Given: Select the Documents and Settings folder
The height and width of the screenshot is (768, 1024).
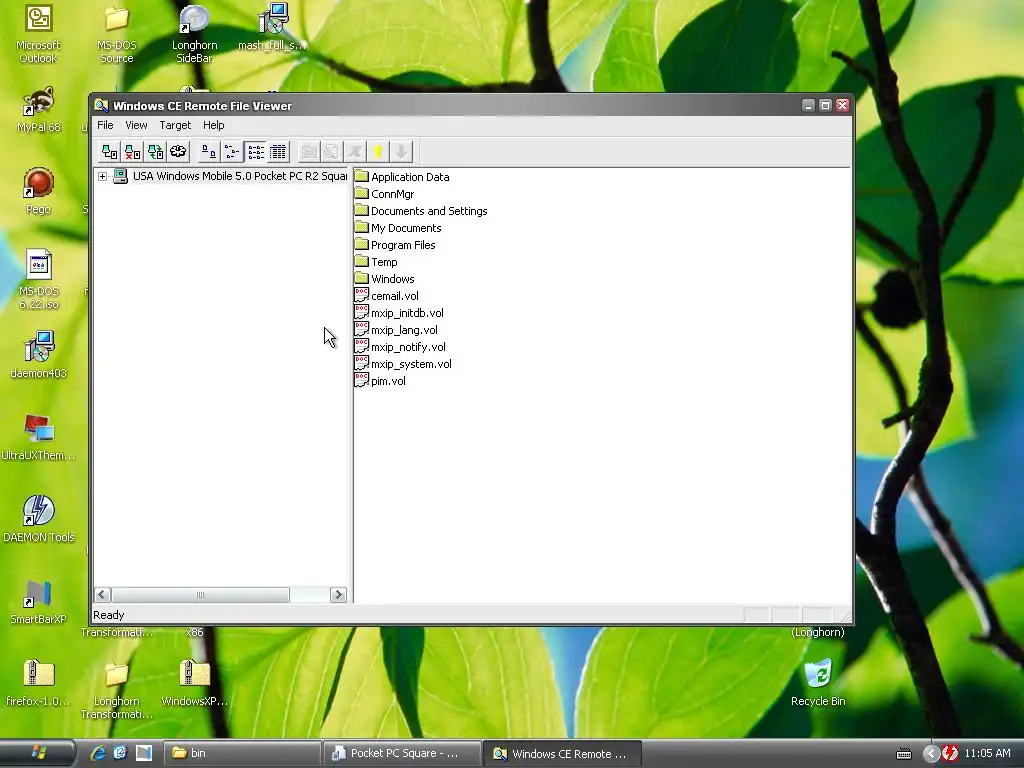Looking at the screenshot, I should [421, 210].
